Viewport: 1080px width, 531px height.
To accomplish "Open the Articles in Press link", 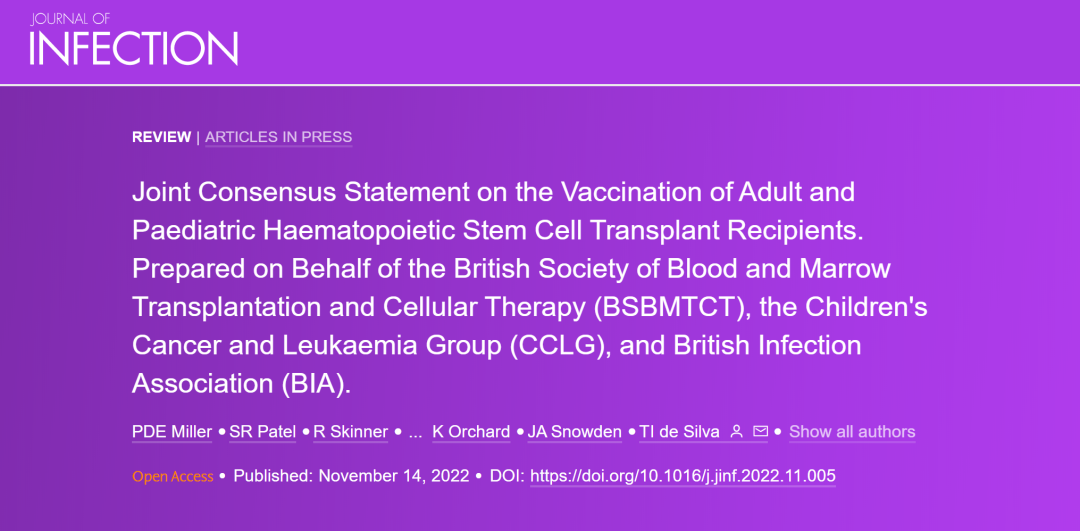I will point(278,137).
